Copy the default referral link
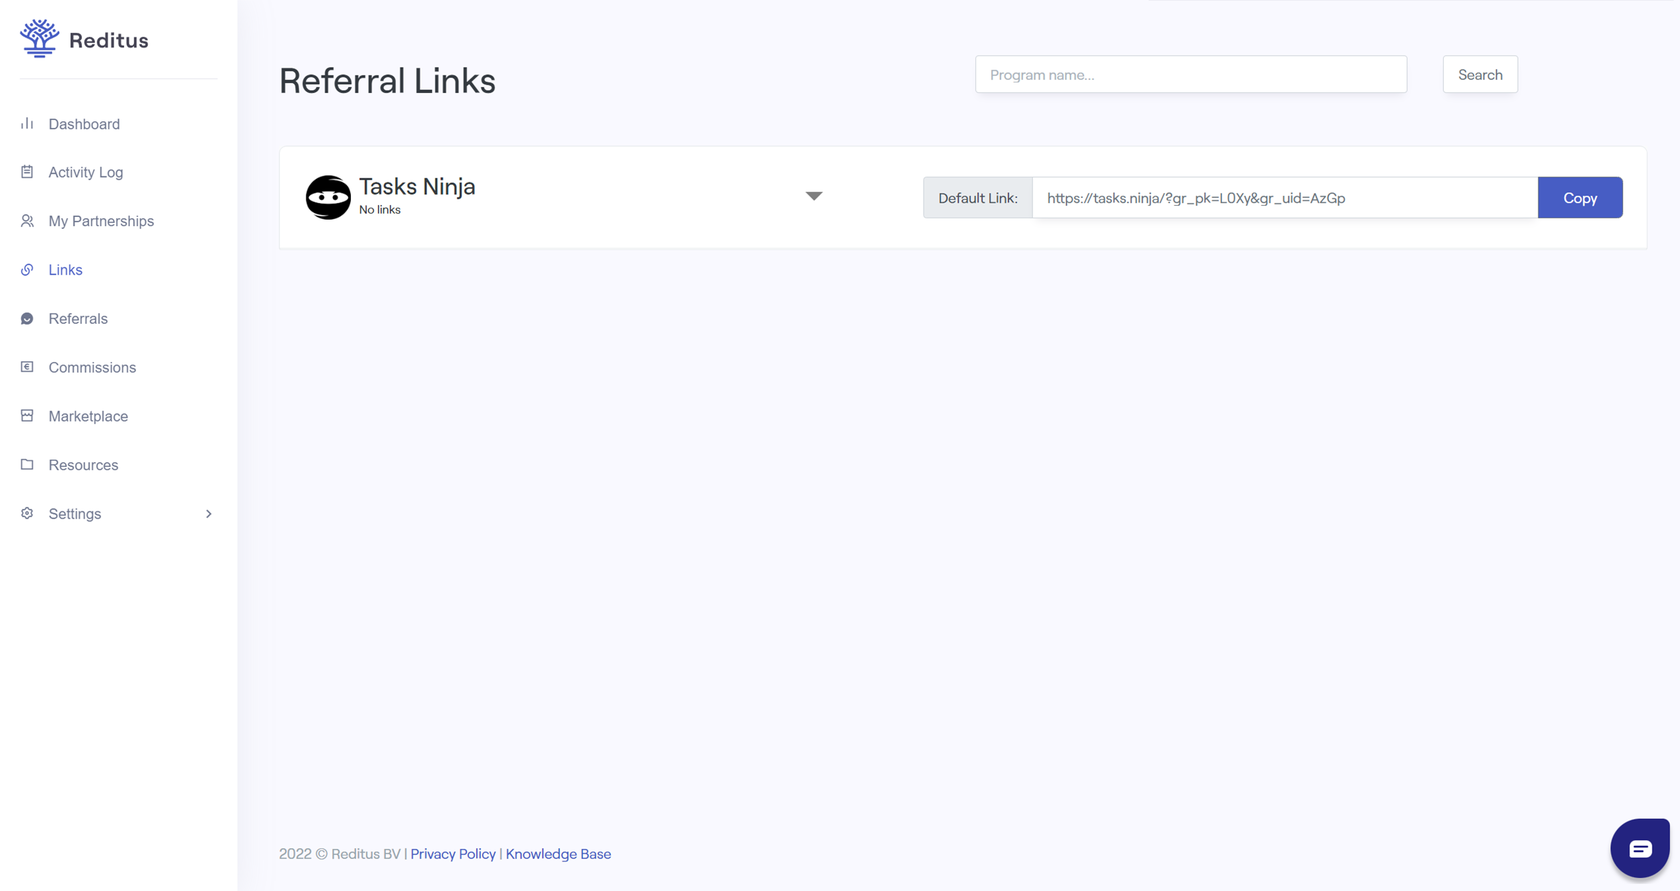 [1579, 198]
